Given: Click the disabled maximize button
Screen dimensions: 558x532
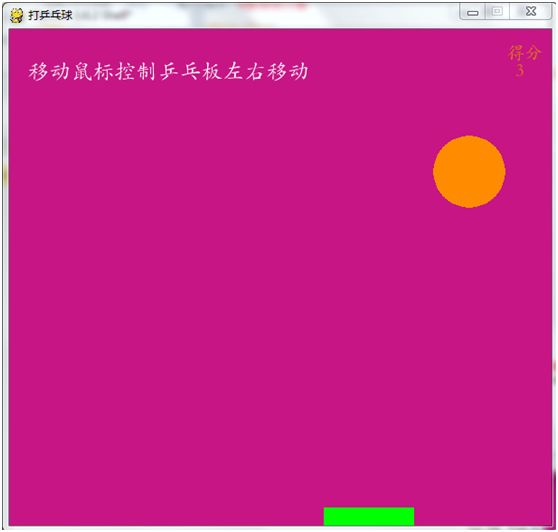Looking at the screenshot, I should 497,12.
